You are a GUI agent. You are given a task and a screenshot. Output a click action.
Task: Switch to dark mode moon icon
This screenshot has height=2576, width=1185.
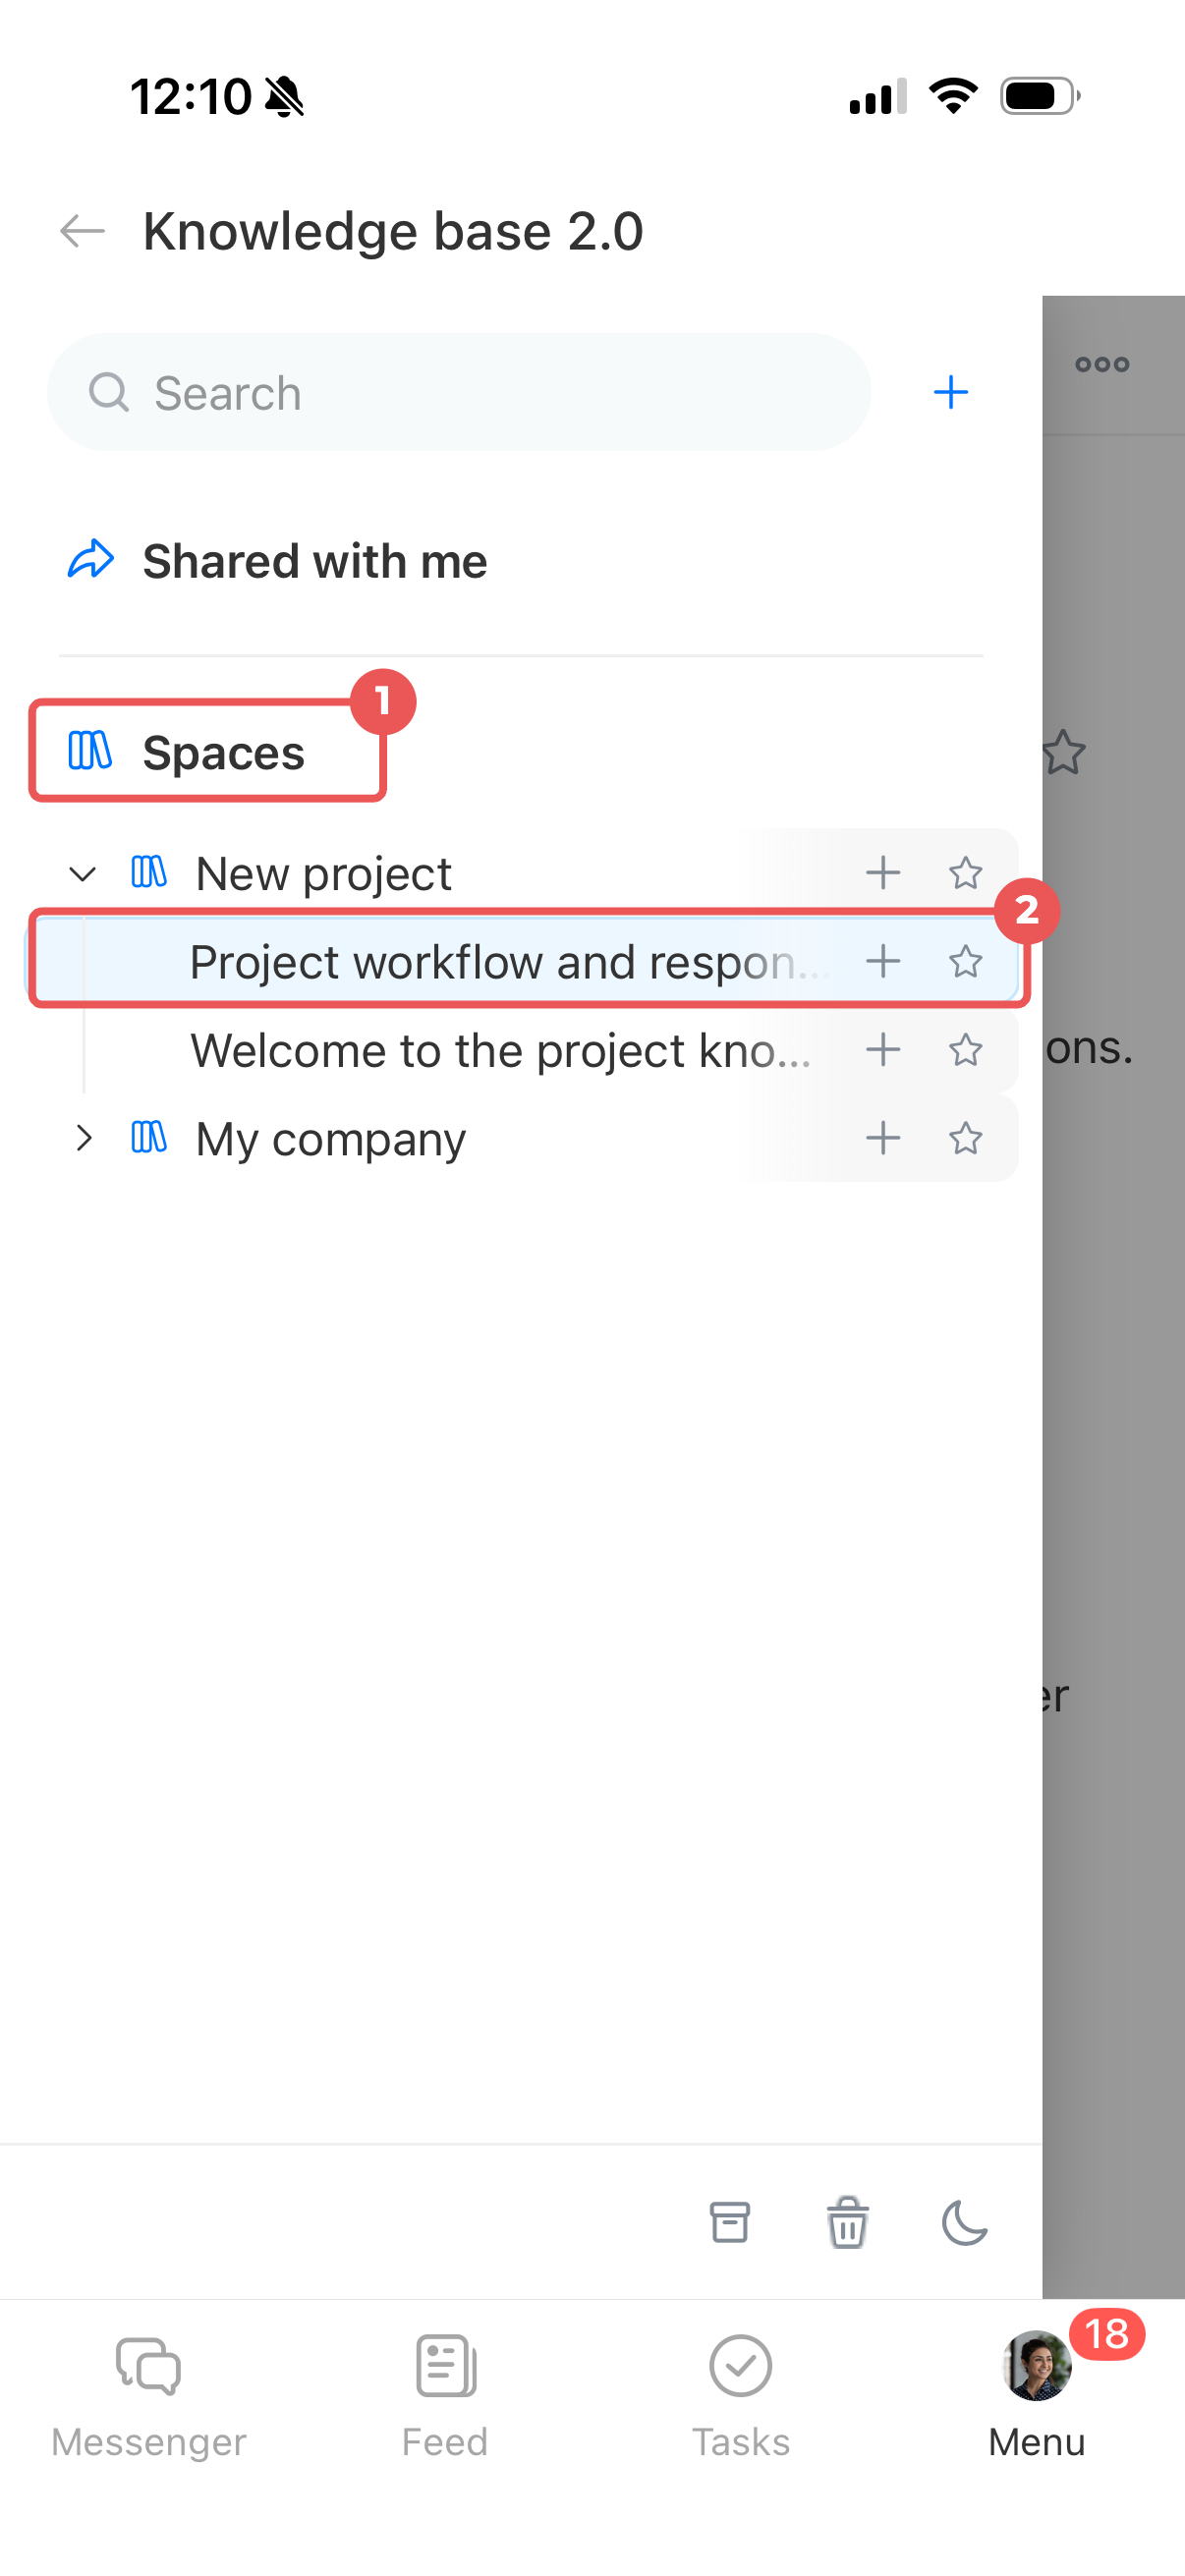(x=964, y=2222)
